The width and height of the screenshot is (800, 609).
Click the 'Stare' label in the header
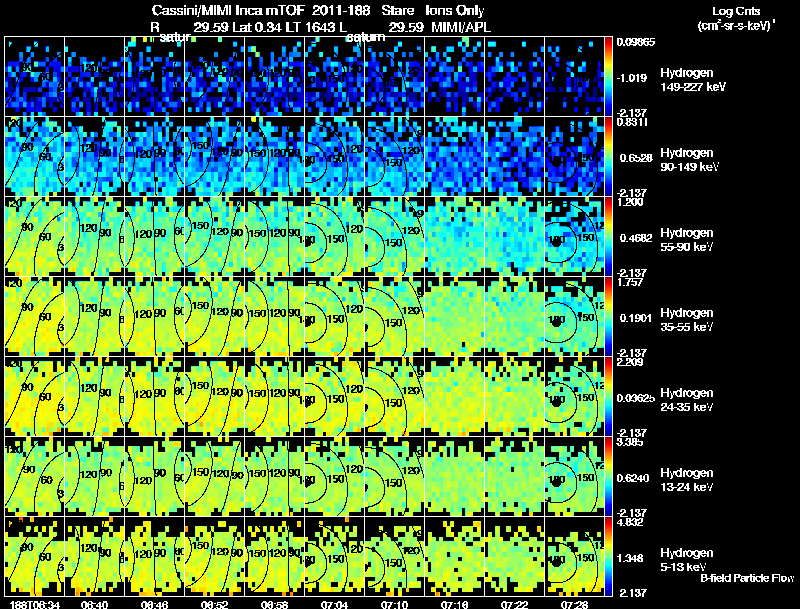(397, 11)
